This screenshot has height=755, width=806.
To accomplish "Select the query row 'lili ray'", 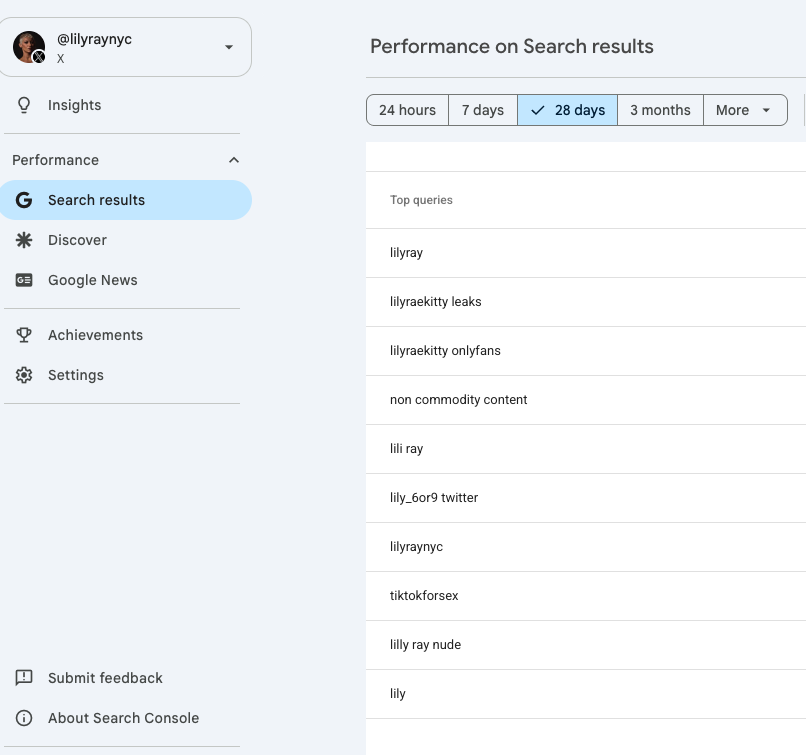I will (585, 449).
